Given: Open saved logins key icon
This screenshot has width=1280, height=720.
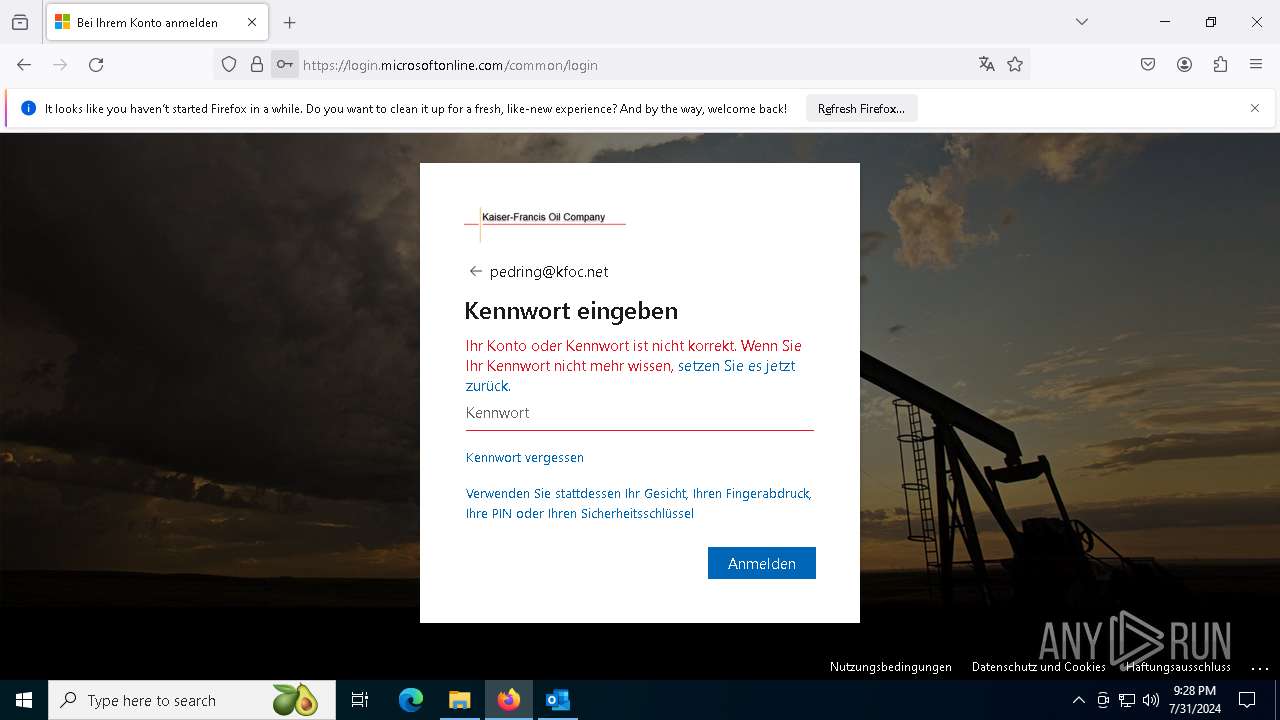Looking at the screenshot, I should [285, 65].
